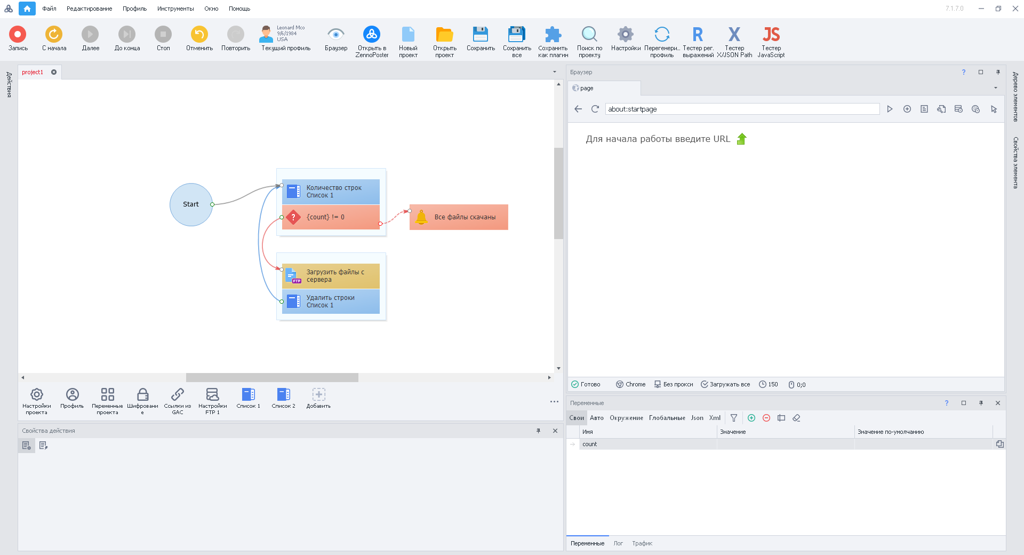The height and width of the screenshot is (555, 1024).
Task: Click the red Запись record button
Action: (x=17, y=38)
